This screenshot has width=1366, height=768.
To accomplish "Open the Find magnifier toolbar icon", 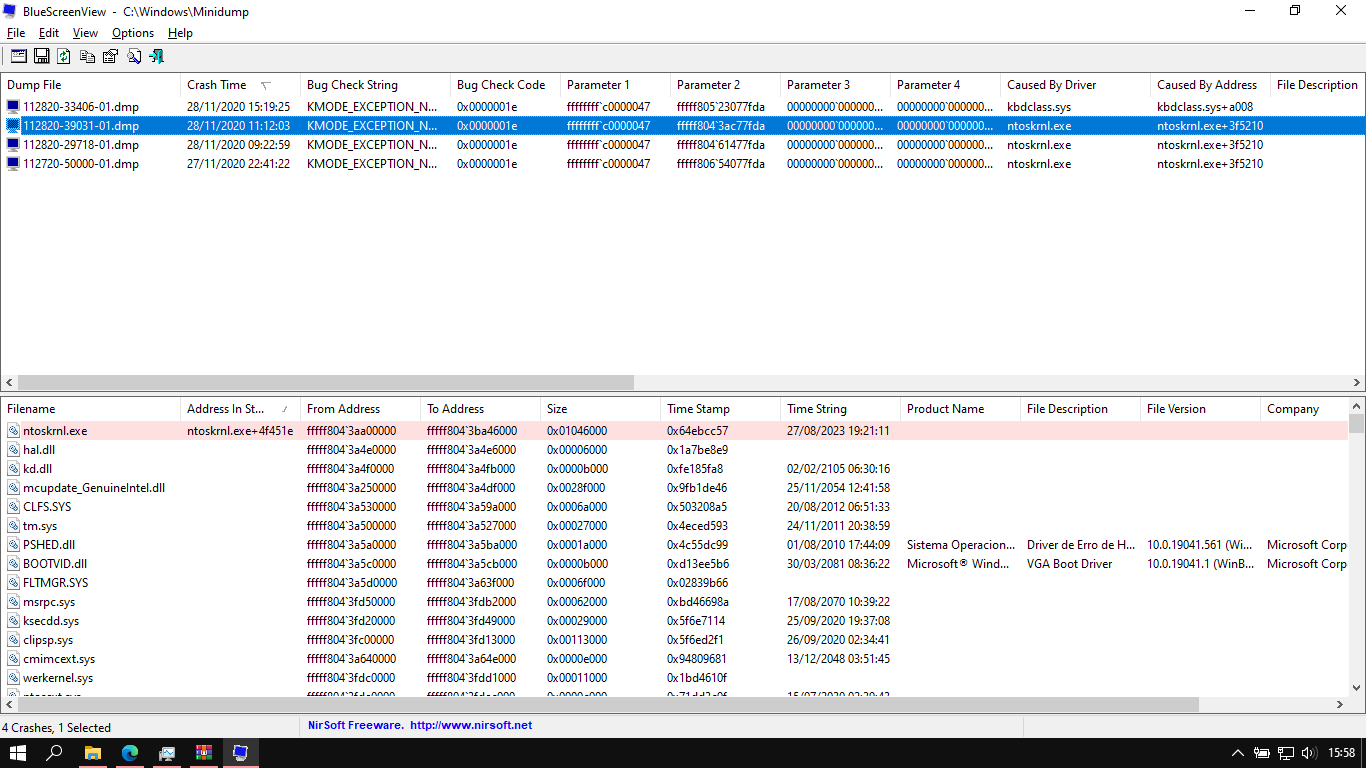I will pyautogui.click(x=133, y=56).
